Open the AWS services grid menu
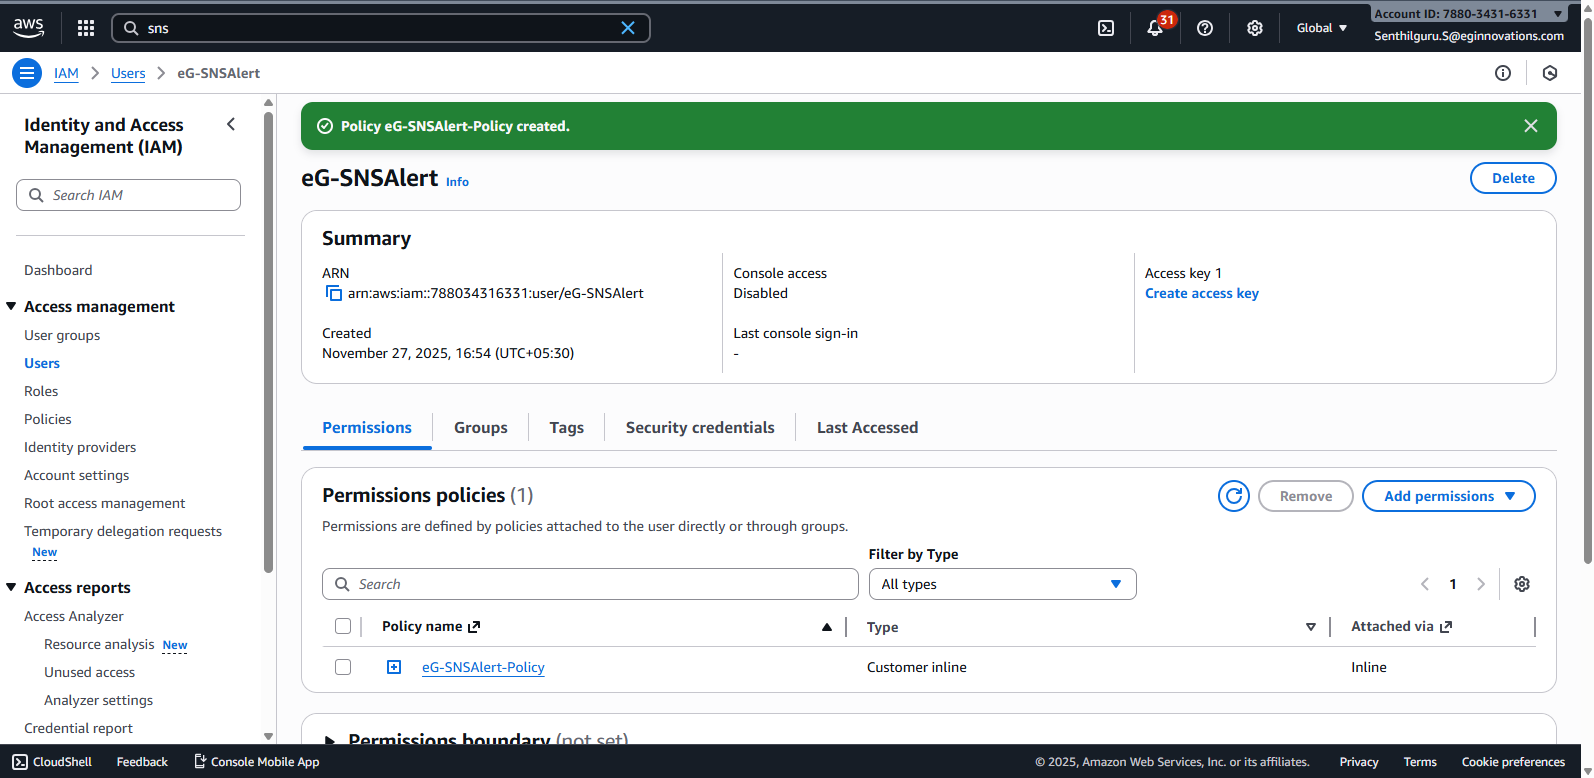The image size is (1594, 778). [86, 28]
